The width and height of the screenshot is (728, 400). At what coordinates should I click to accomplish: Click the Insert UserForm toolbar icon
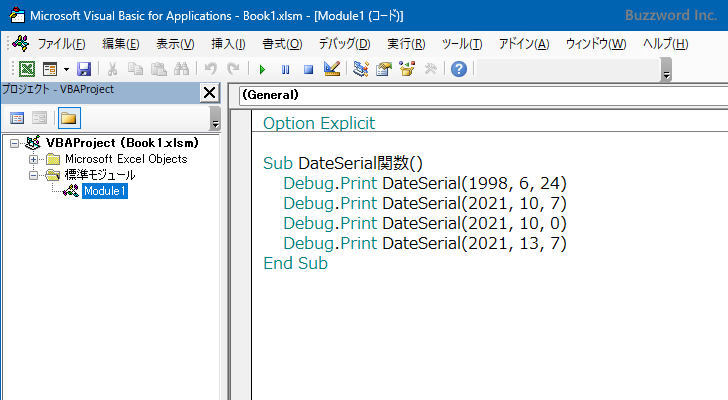click(x=50, y=69)
